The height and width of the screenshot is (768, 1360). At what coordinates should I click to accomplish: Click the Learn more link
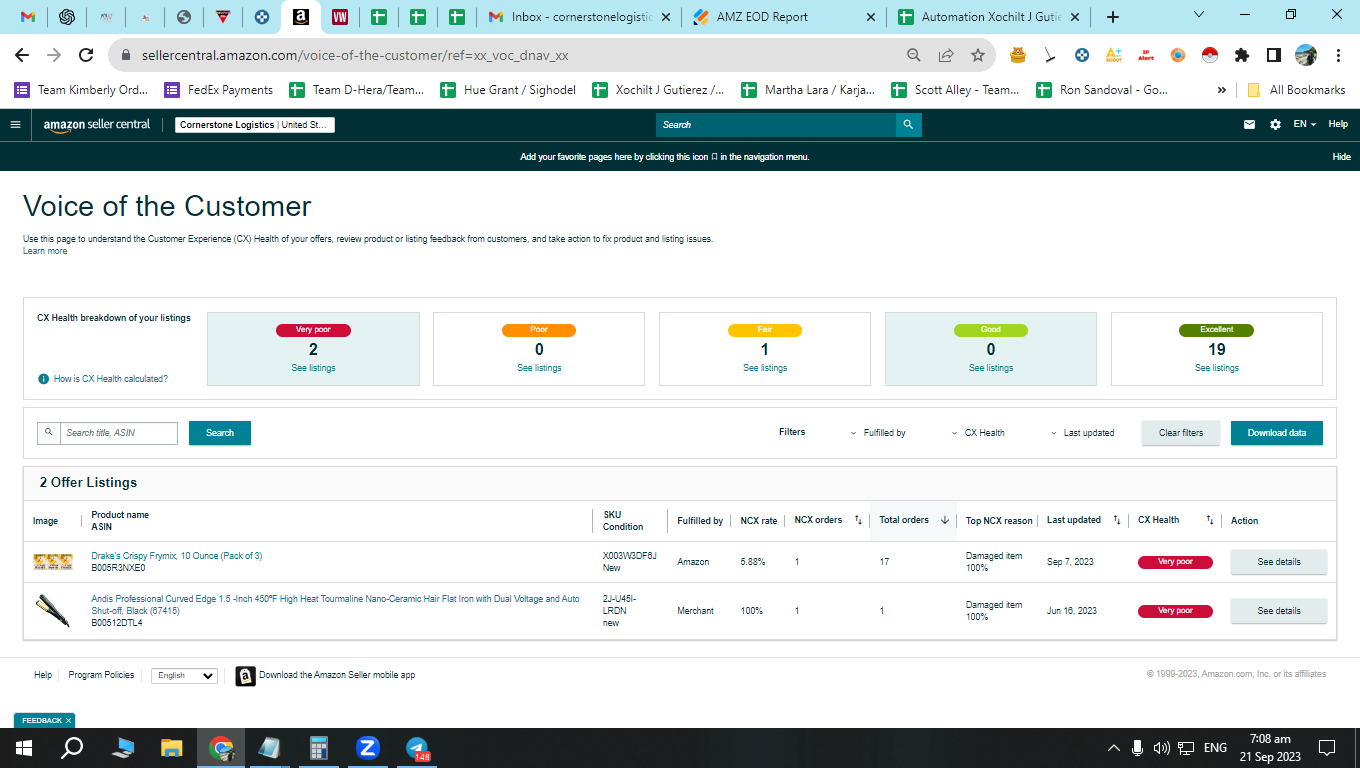pos(45,251)
